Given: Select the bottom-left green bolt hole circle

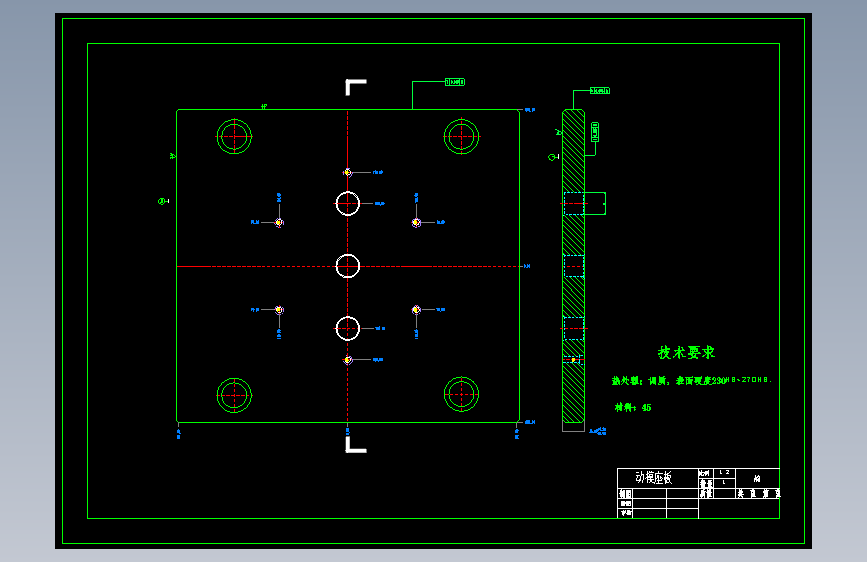Looking at the screenshot, I should click(234, 395).
